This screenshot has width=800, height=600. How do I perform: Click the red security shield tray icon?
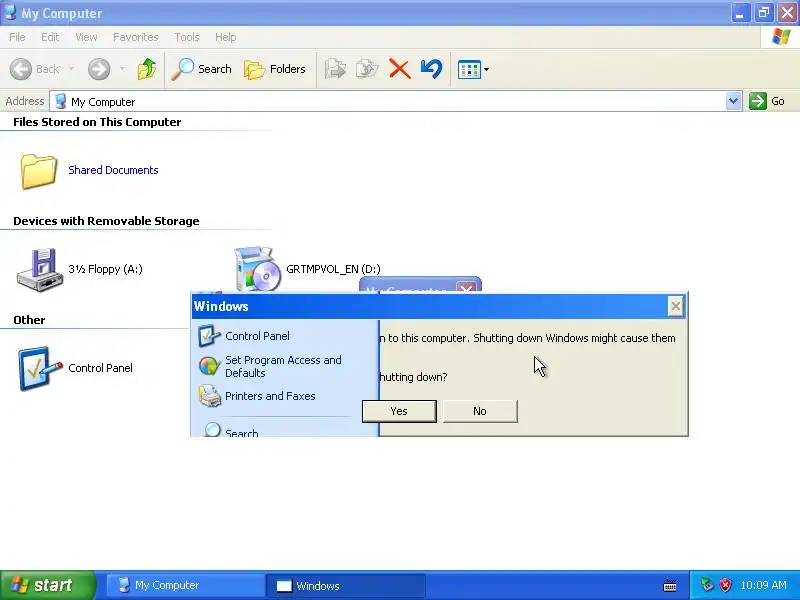click(x=726, y=585)
